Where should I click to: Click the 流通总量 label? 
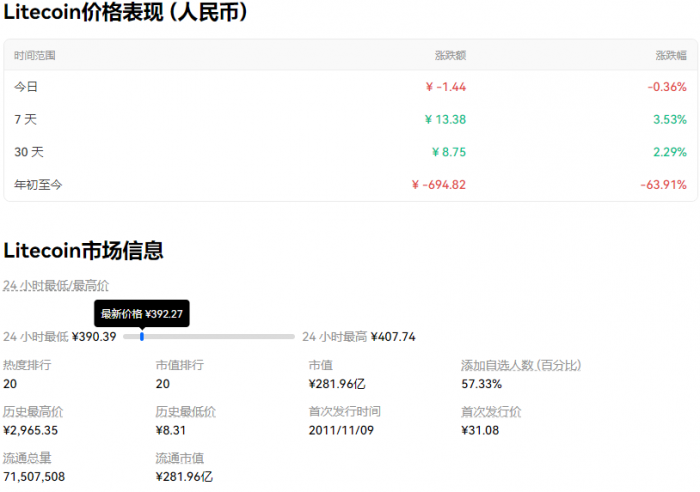[x=27, y=458]
